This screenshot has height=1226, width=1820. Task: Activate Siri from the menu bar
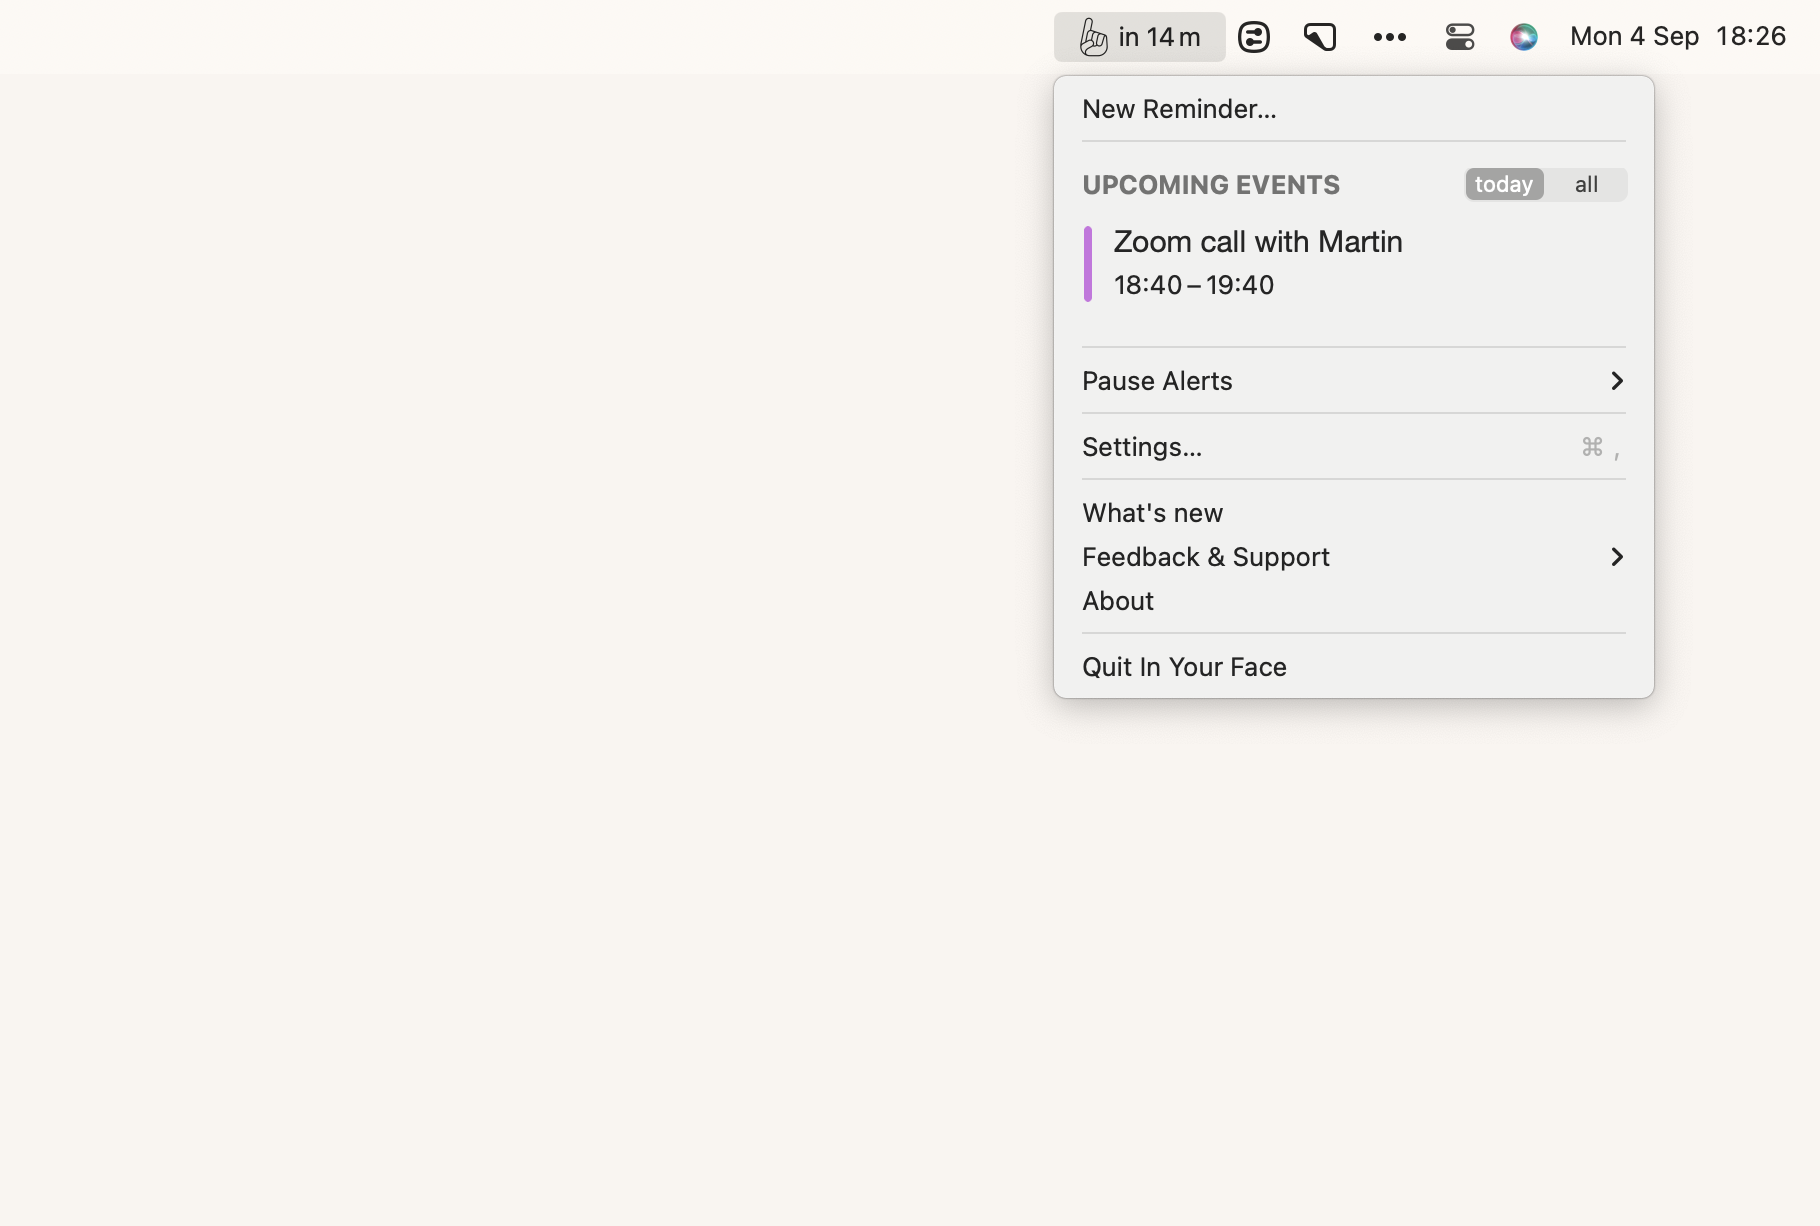[x=1524, y=37]
